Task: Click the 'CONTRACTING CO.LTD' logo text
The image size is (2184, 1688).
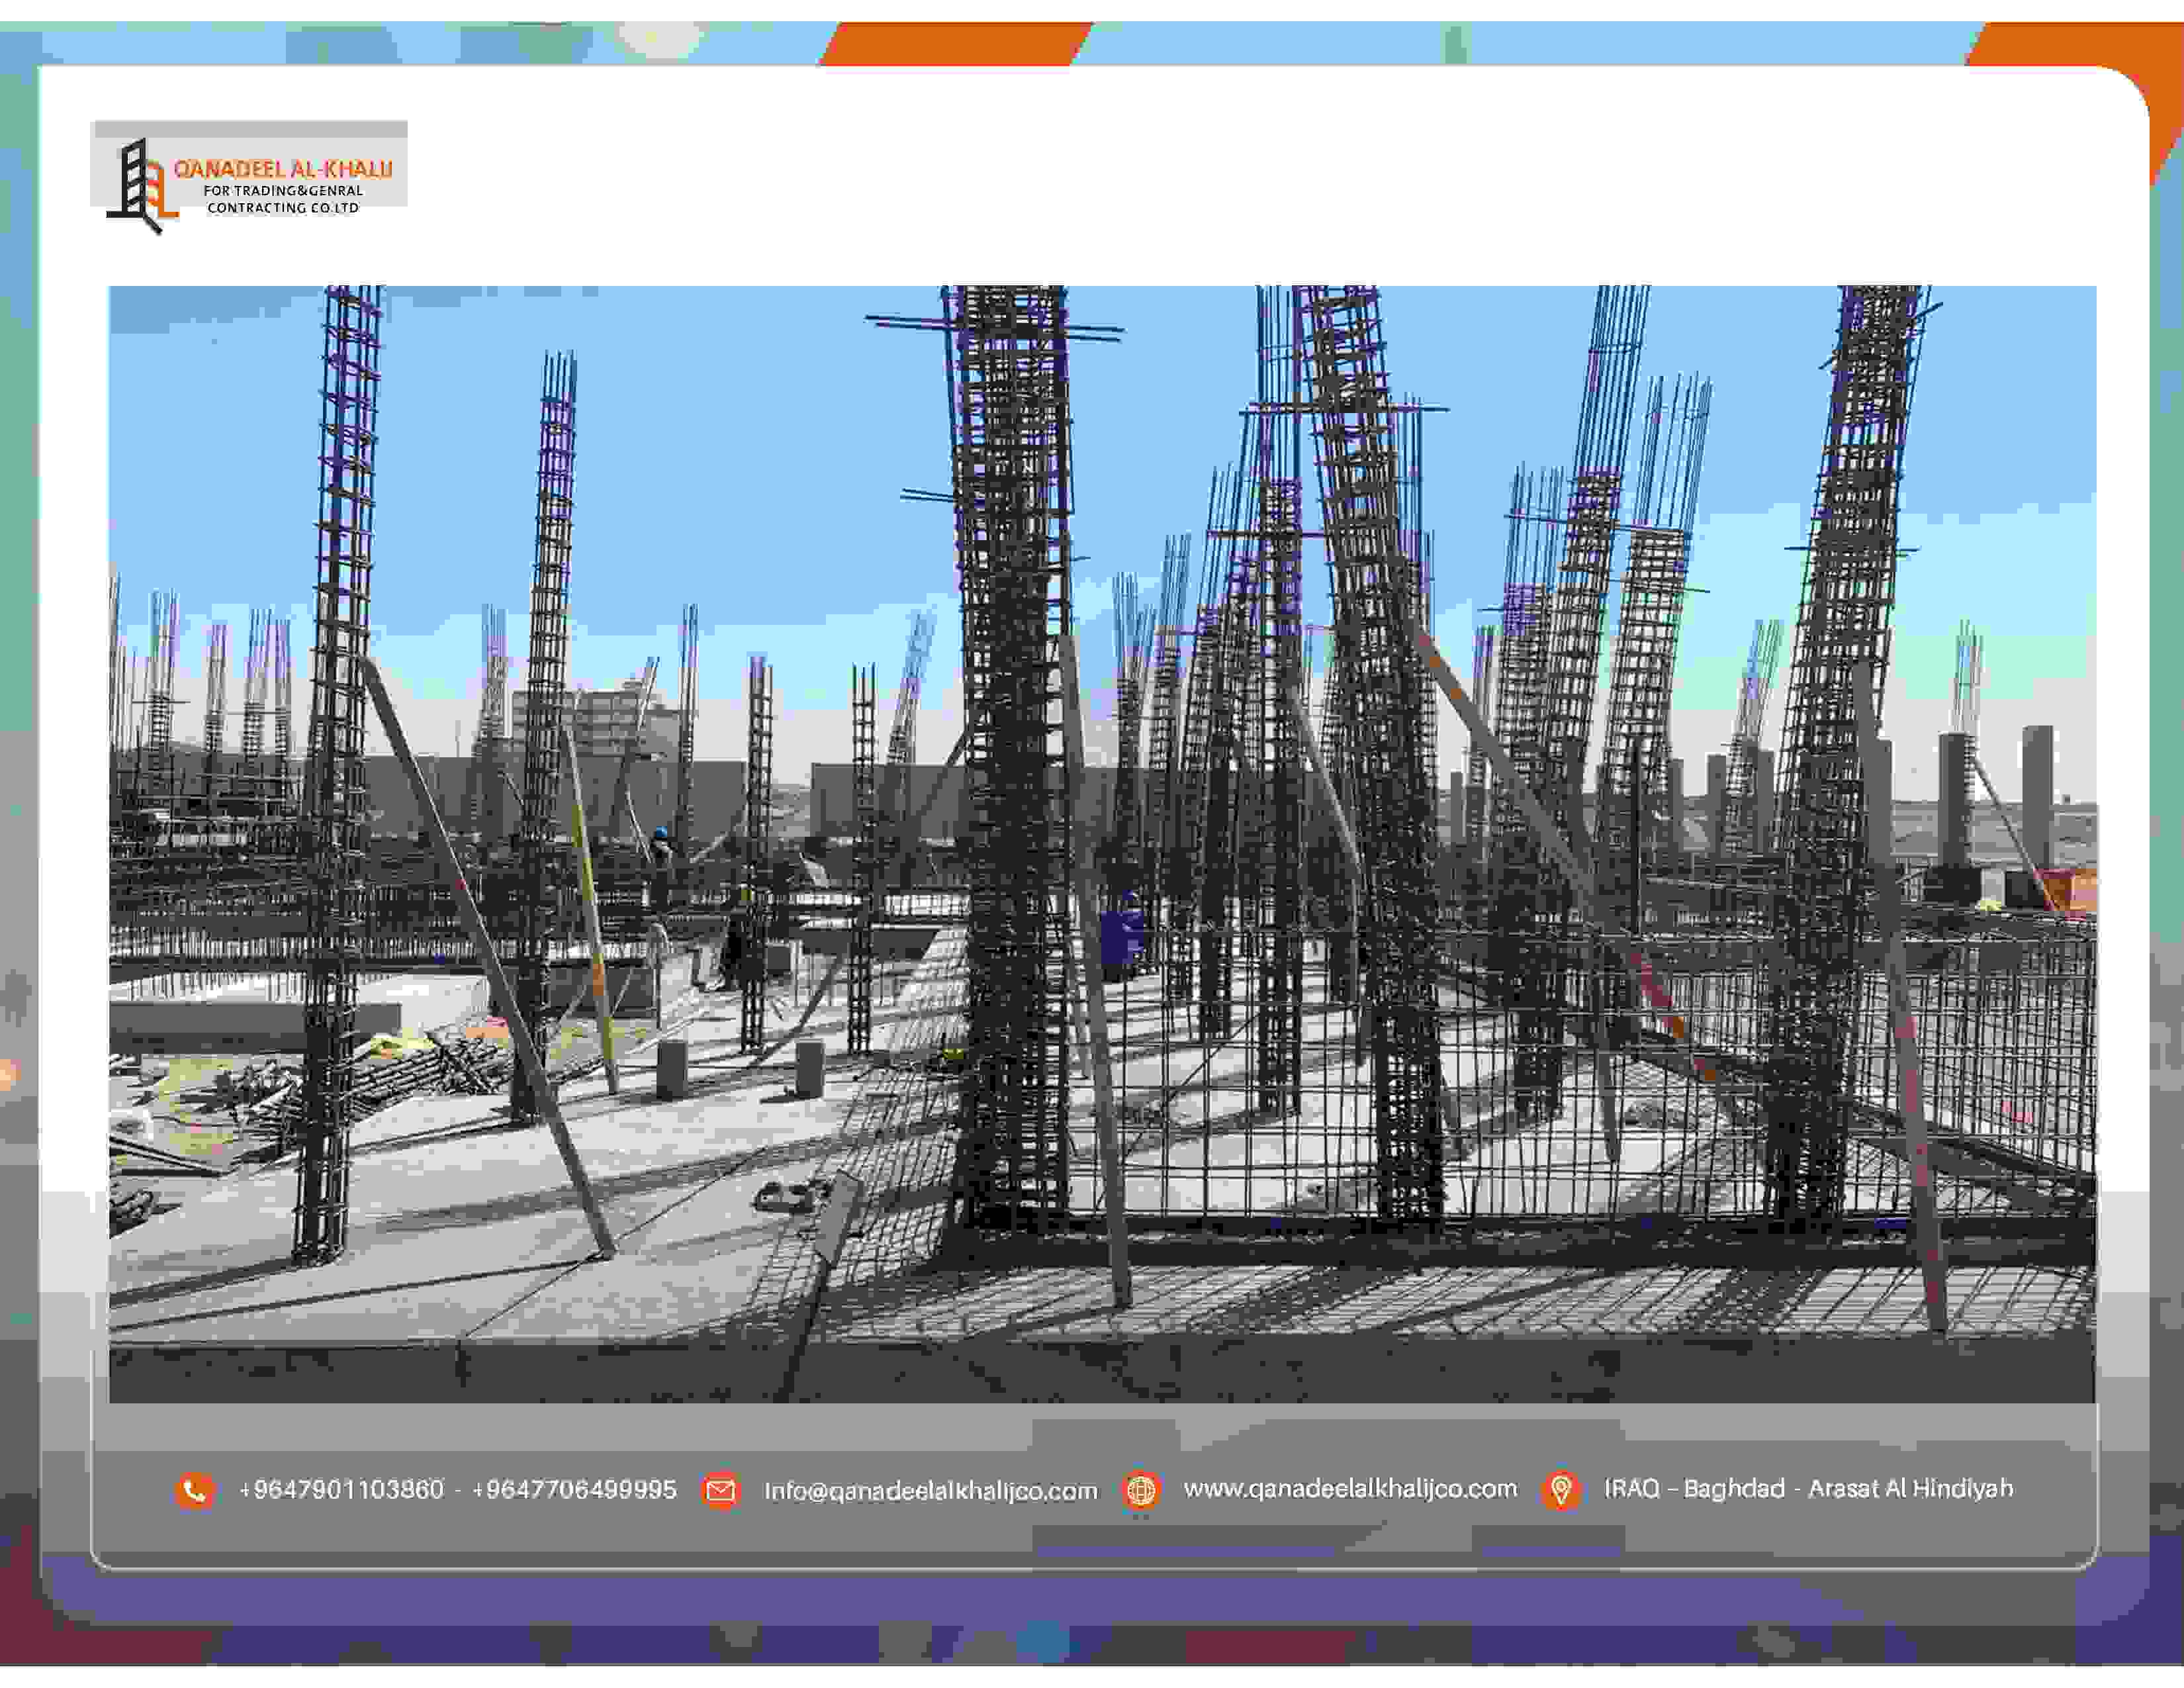Action: pyautogui.click(x=283, y=208)
